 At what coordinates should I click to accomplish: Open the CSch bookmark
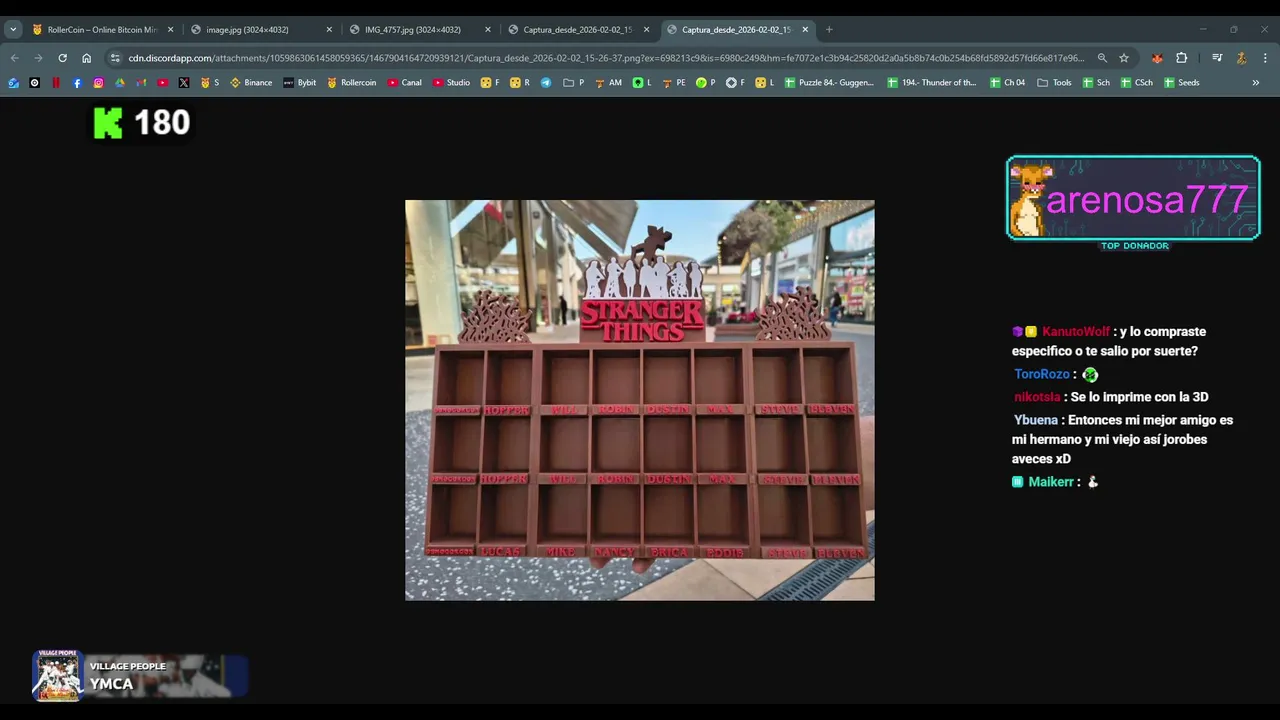coord(1137,83)
